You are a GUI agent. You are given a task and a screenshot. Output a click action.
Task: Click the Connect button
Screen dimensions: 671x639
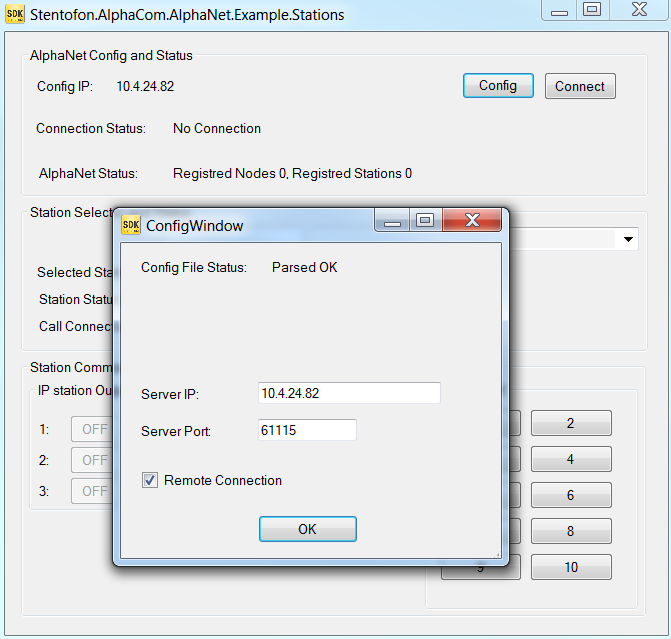pyautogui.click(x=580, y=86)
